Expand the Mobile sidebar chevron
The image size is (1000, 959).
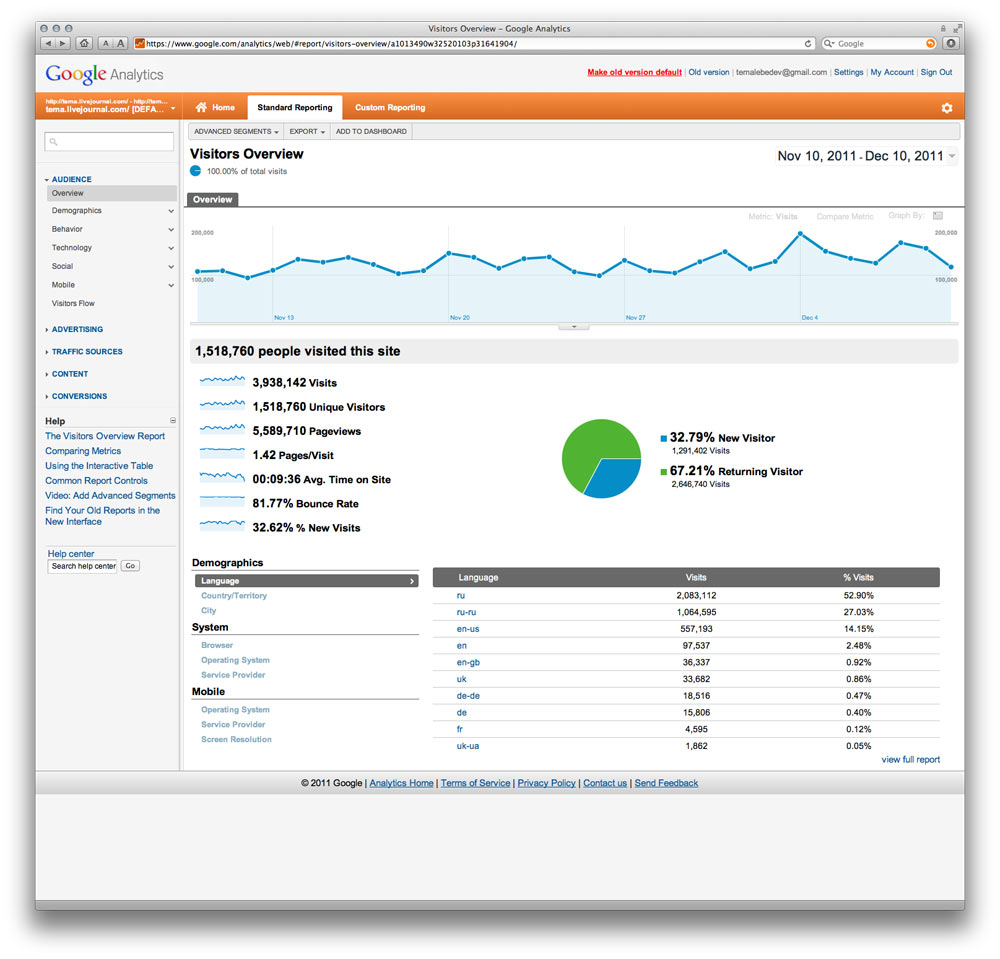point(171,285)
